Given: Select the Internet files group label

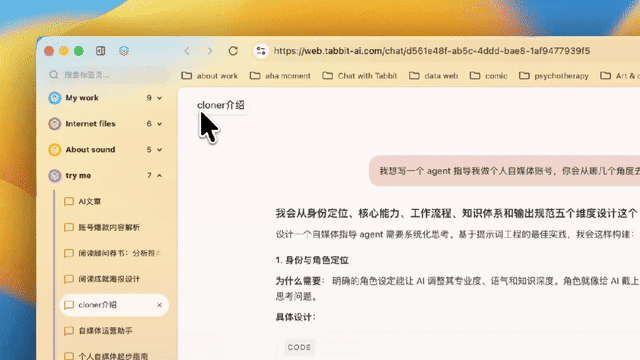Looking at the screenshot, I should [x=91, y=124].
